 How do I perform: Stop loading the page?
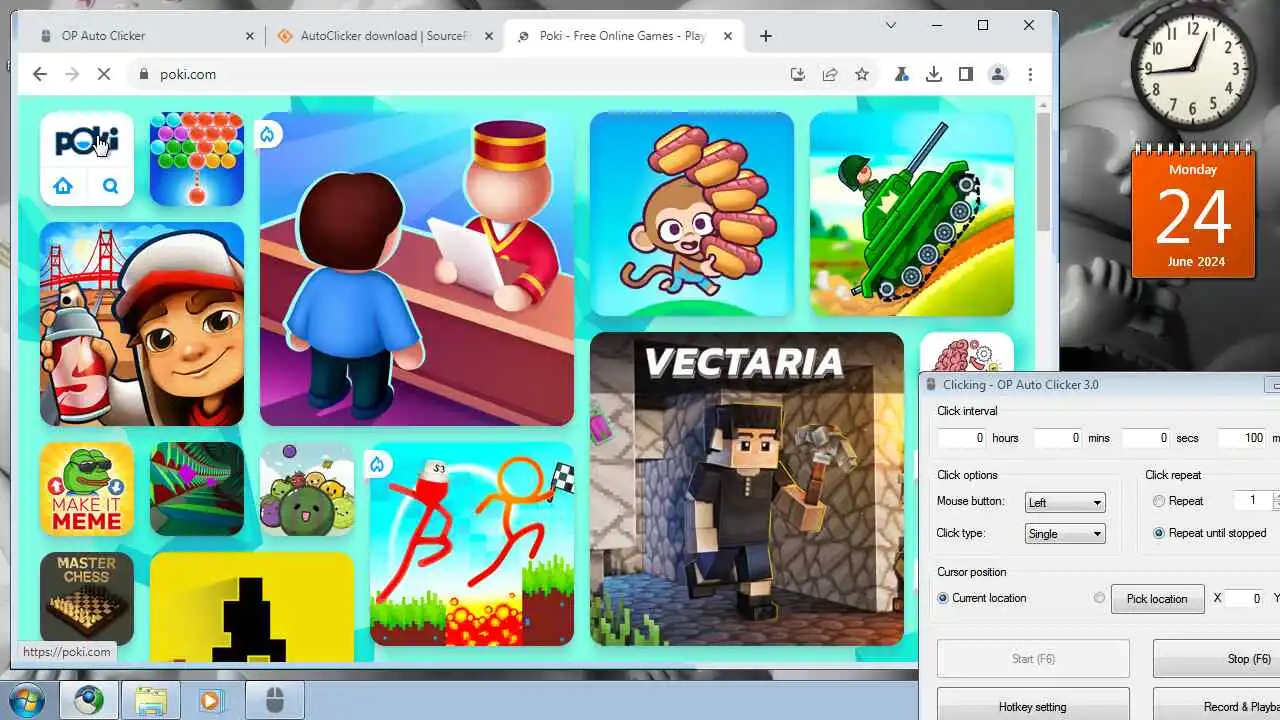106,74
